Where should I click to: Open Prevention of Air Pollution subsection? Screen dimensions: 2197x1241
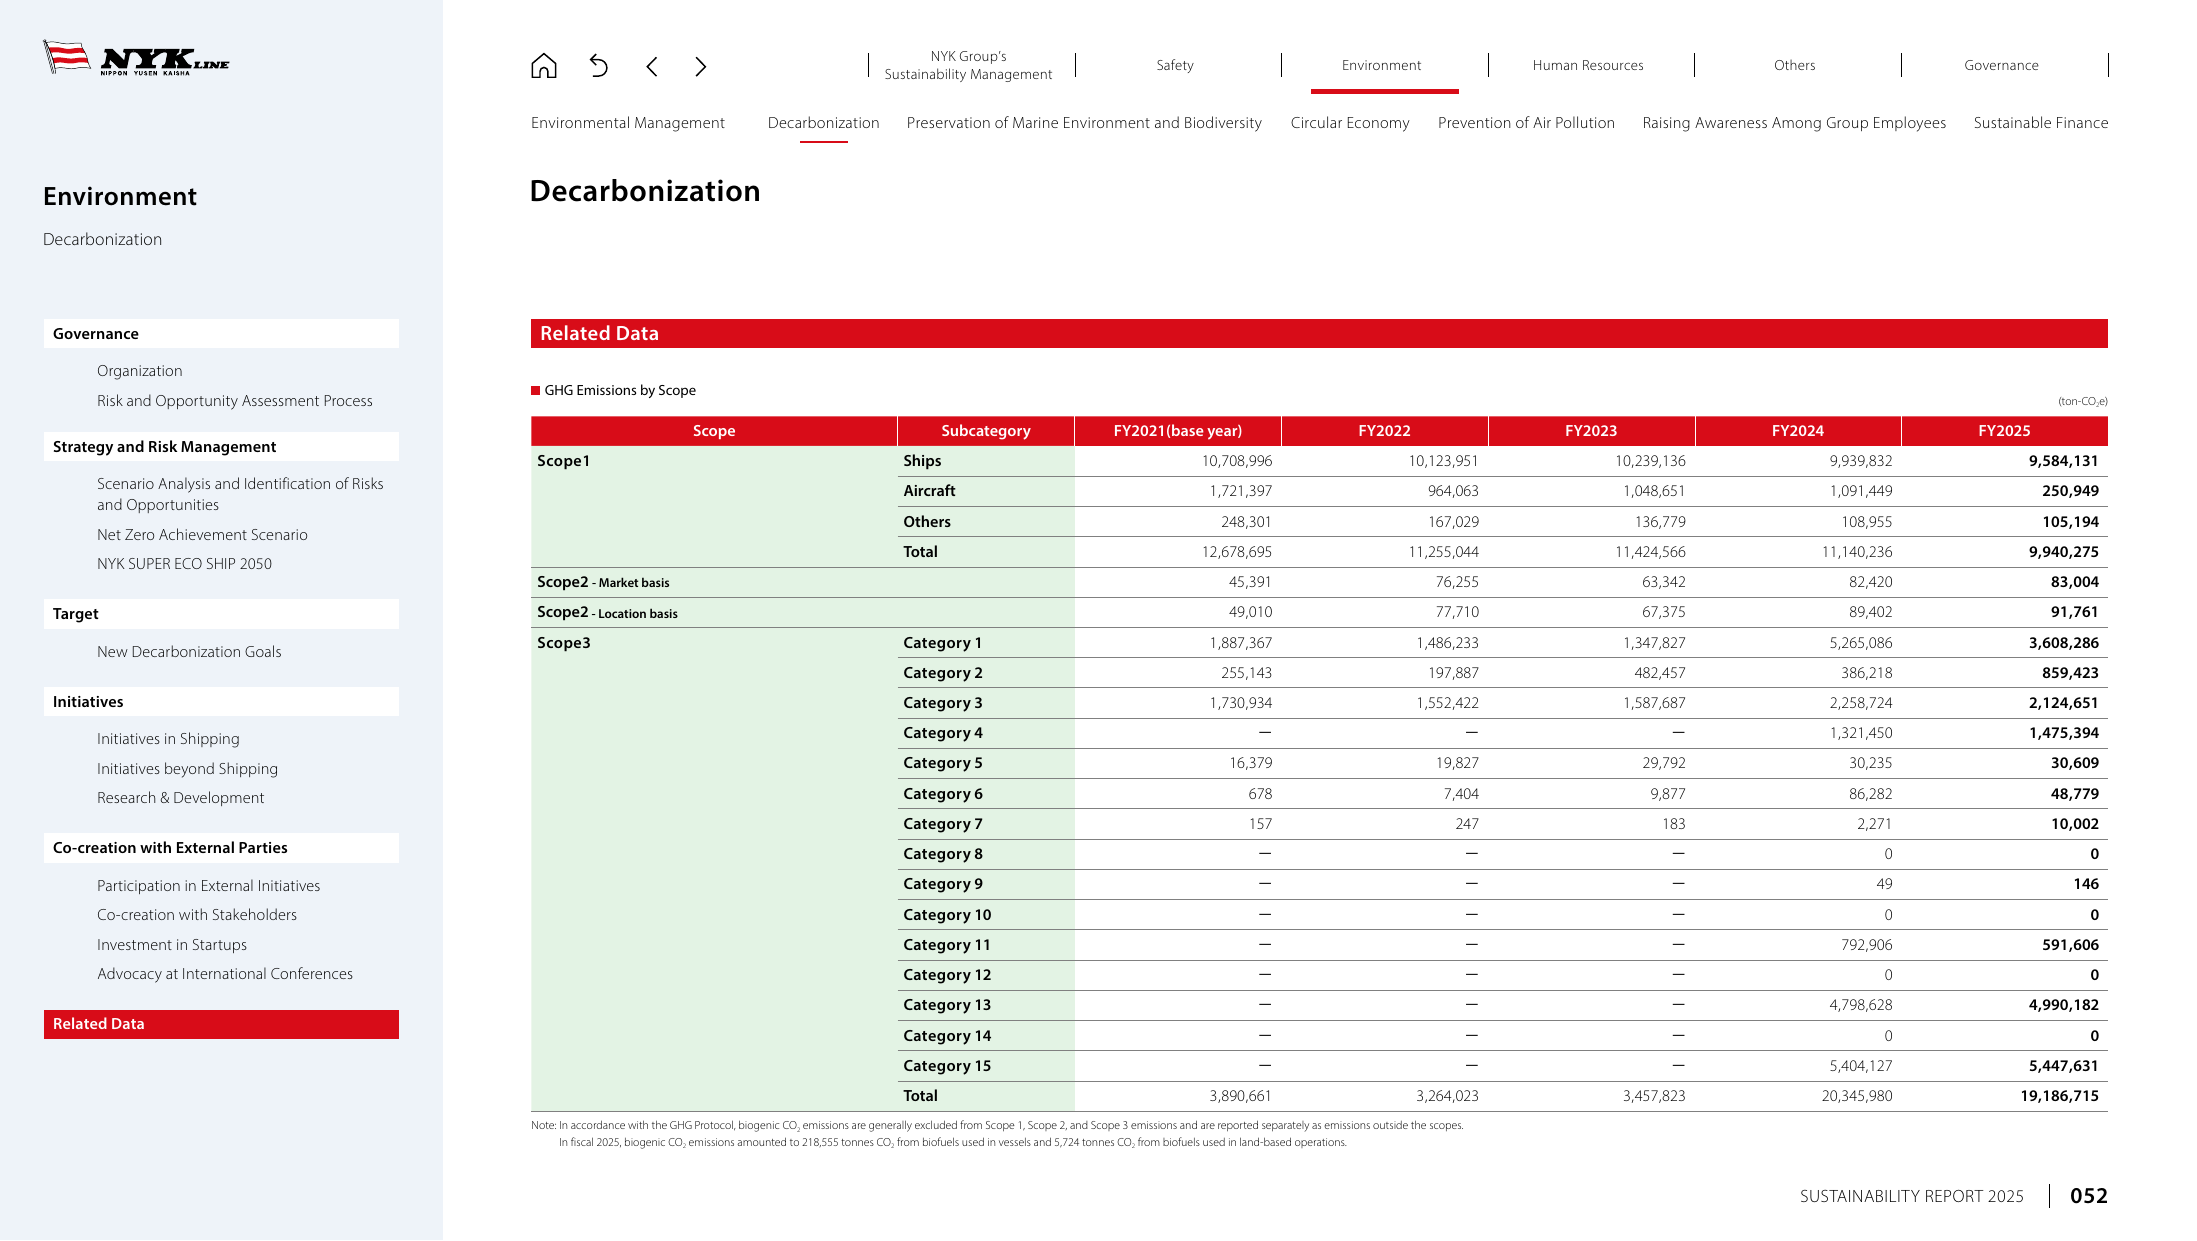tap(1526, 123)
